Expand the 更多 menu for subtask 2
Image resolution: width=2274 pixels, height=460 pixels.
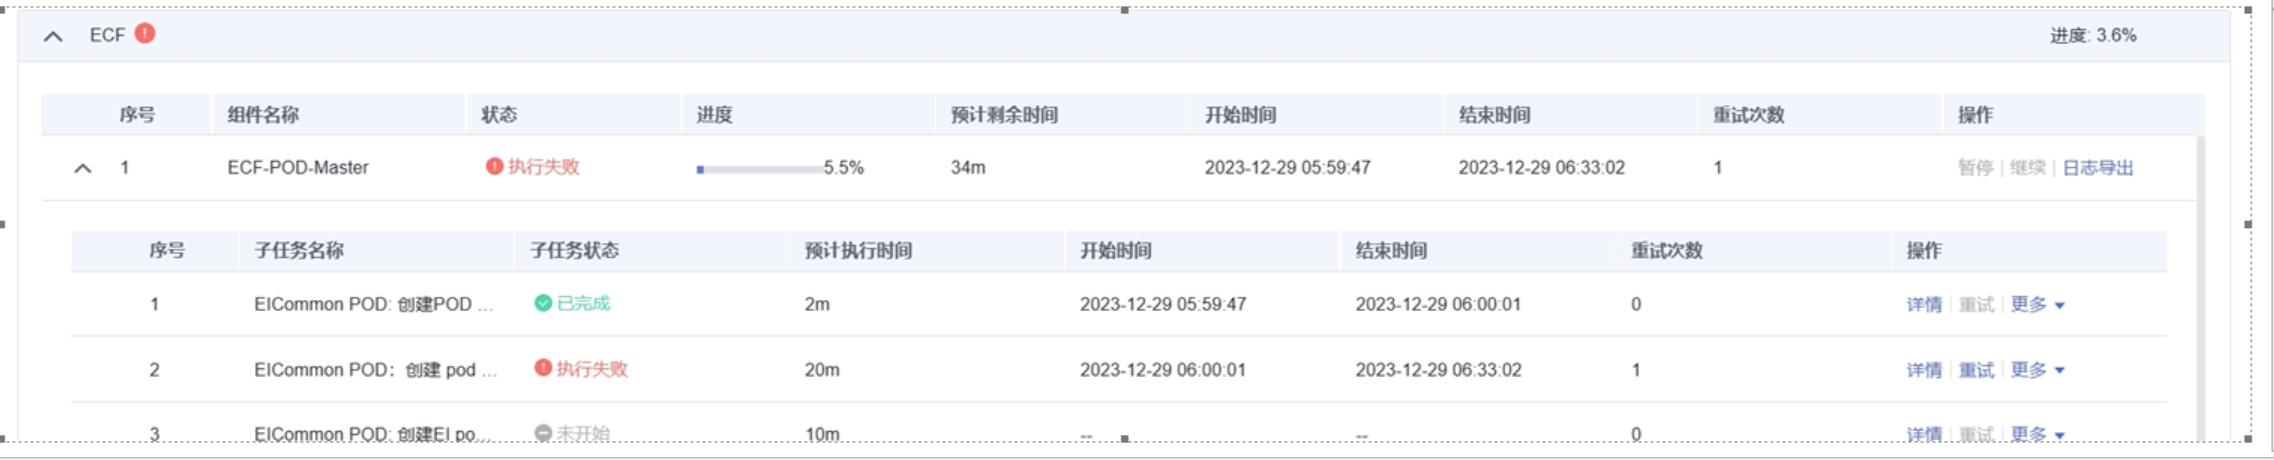[2037, 370]
